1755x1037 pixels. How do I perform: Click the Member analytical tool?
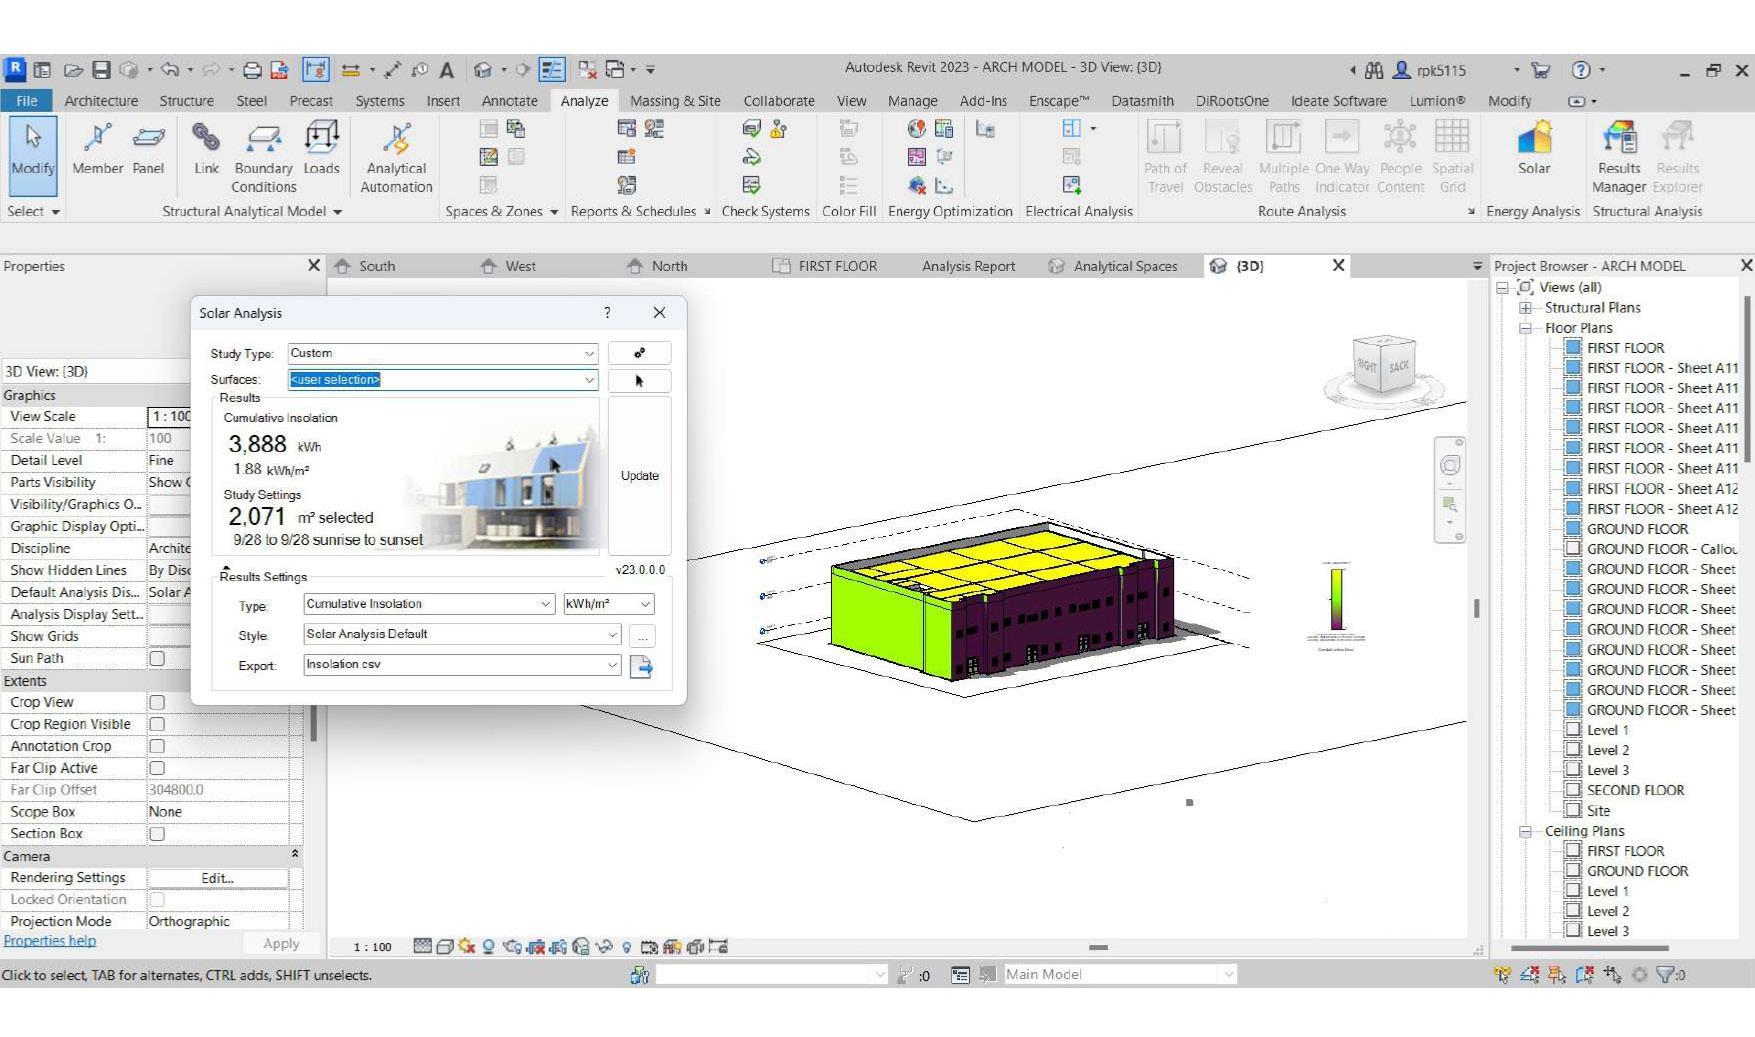coord(97,150)
